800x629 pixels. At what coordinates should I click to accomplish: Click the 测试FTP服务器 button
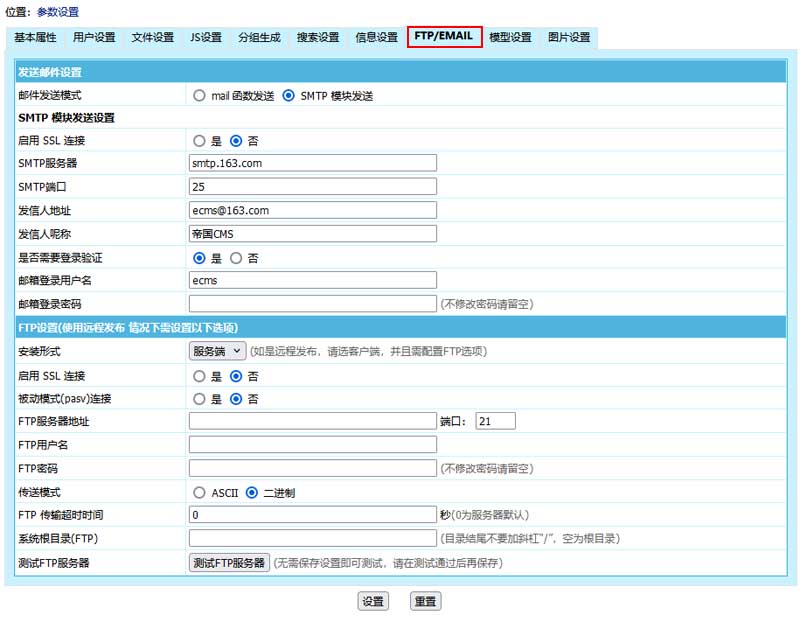(229, 563)
